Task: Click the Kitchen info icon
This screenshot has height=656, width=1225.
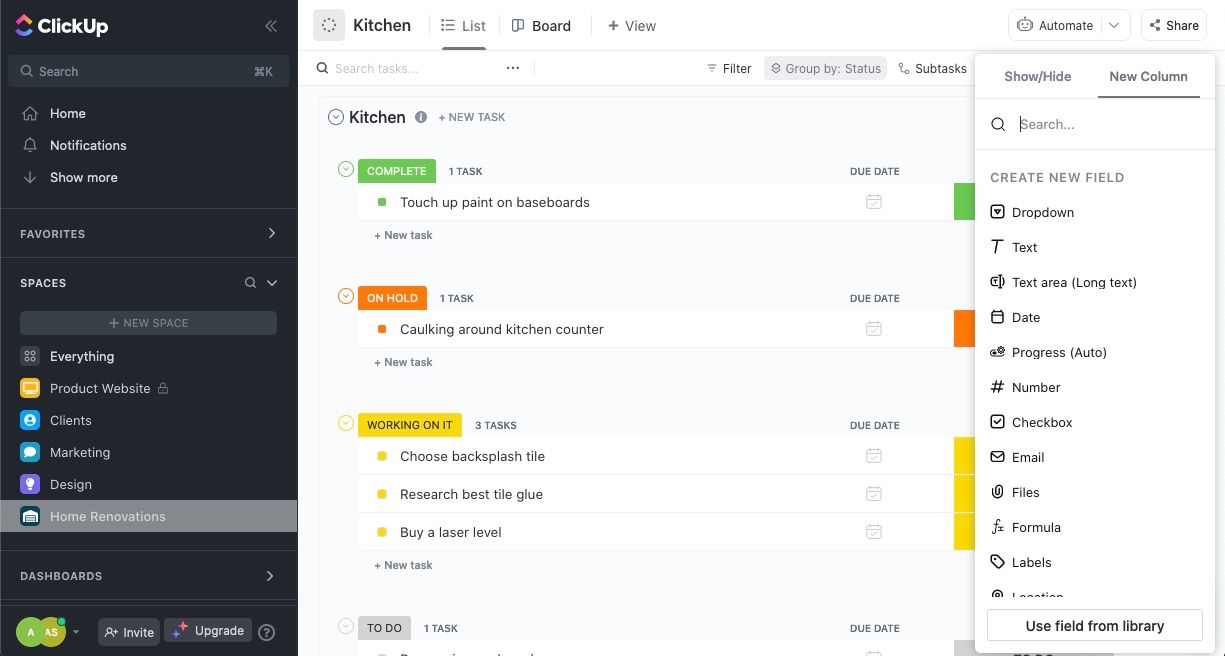Action: pos(421,117)
